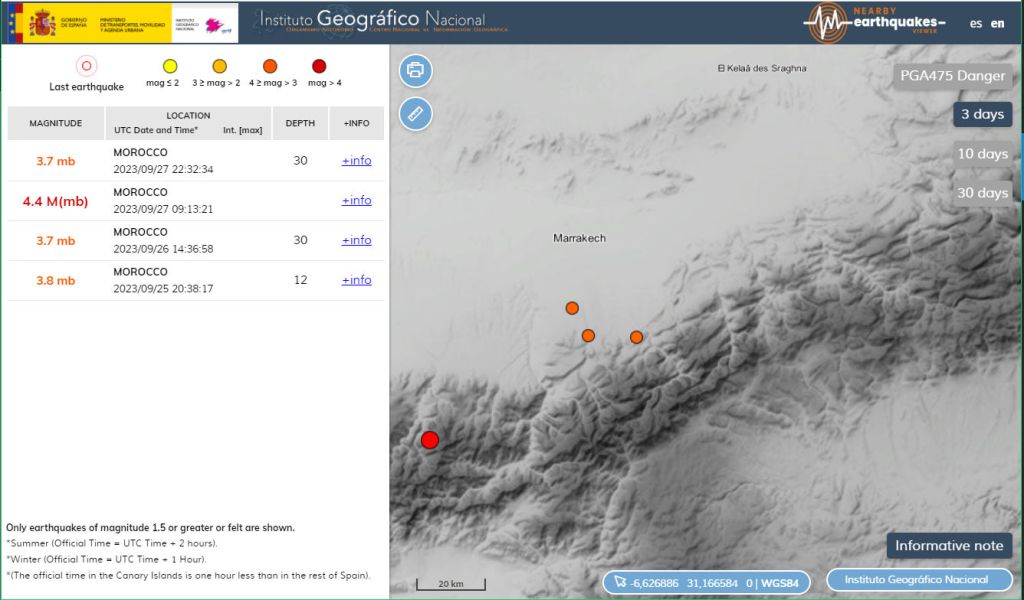
Task: Click the red magnitude 4.4 earthquake marker
Action: click(430, 440)
